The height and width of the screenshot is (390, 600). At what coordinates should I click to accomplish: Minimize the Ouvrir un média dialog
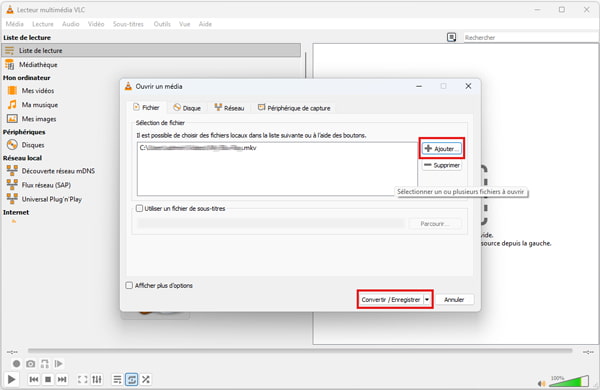419,86
